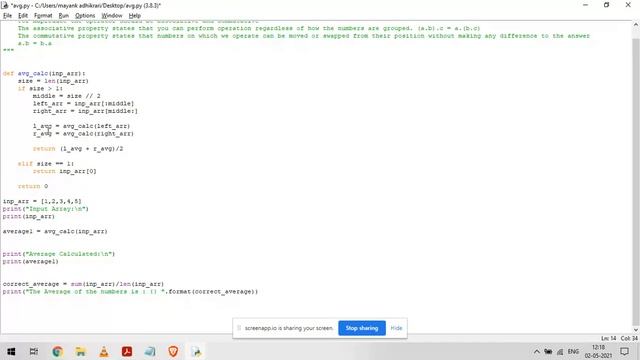Viewport: 640px width, 360px height.
Task: Launch Google Chrome from the taskbar
Action: 58,351
